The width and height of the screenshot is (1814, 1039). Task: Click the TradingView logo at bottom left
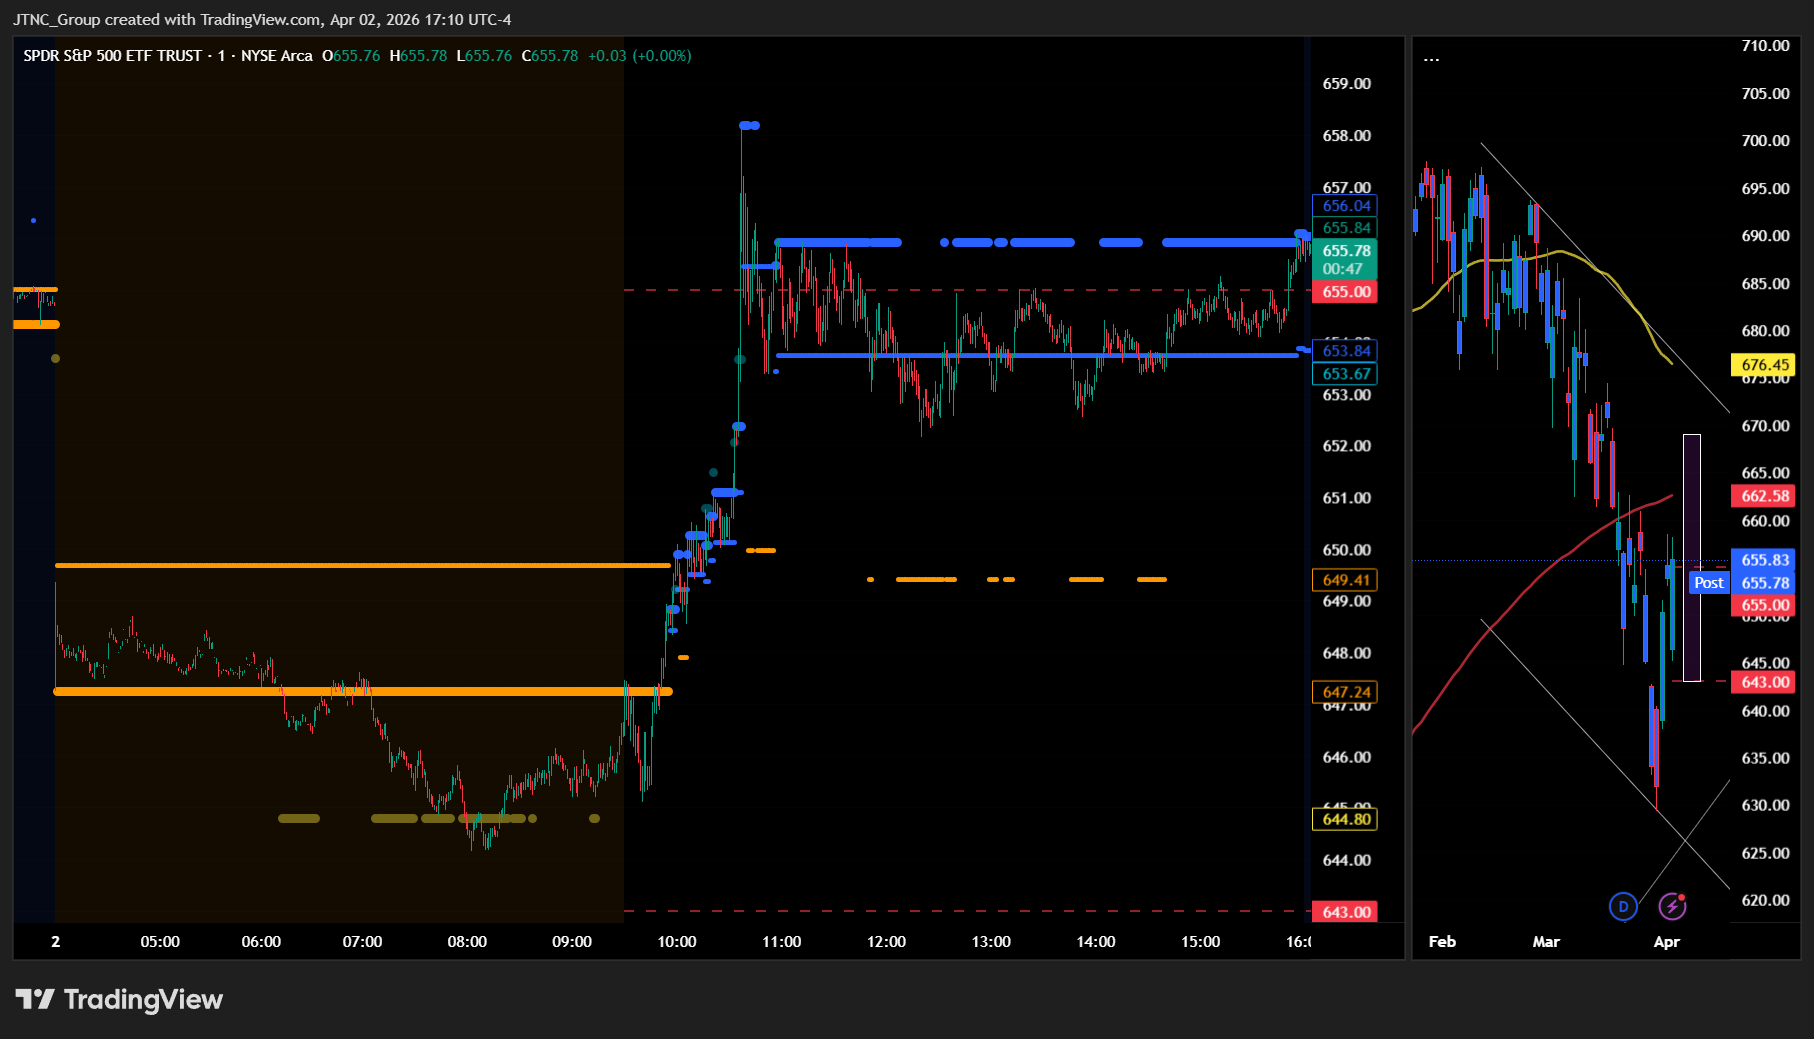click(119, 999)
